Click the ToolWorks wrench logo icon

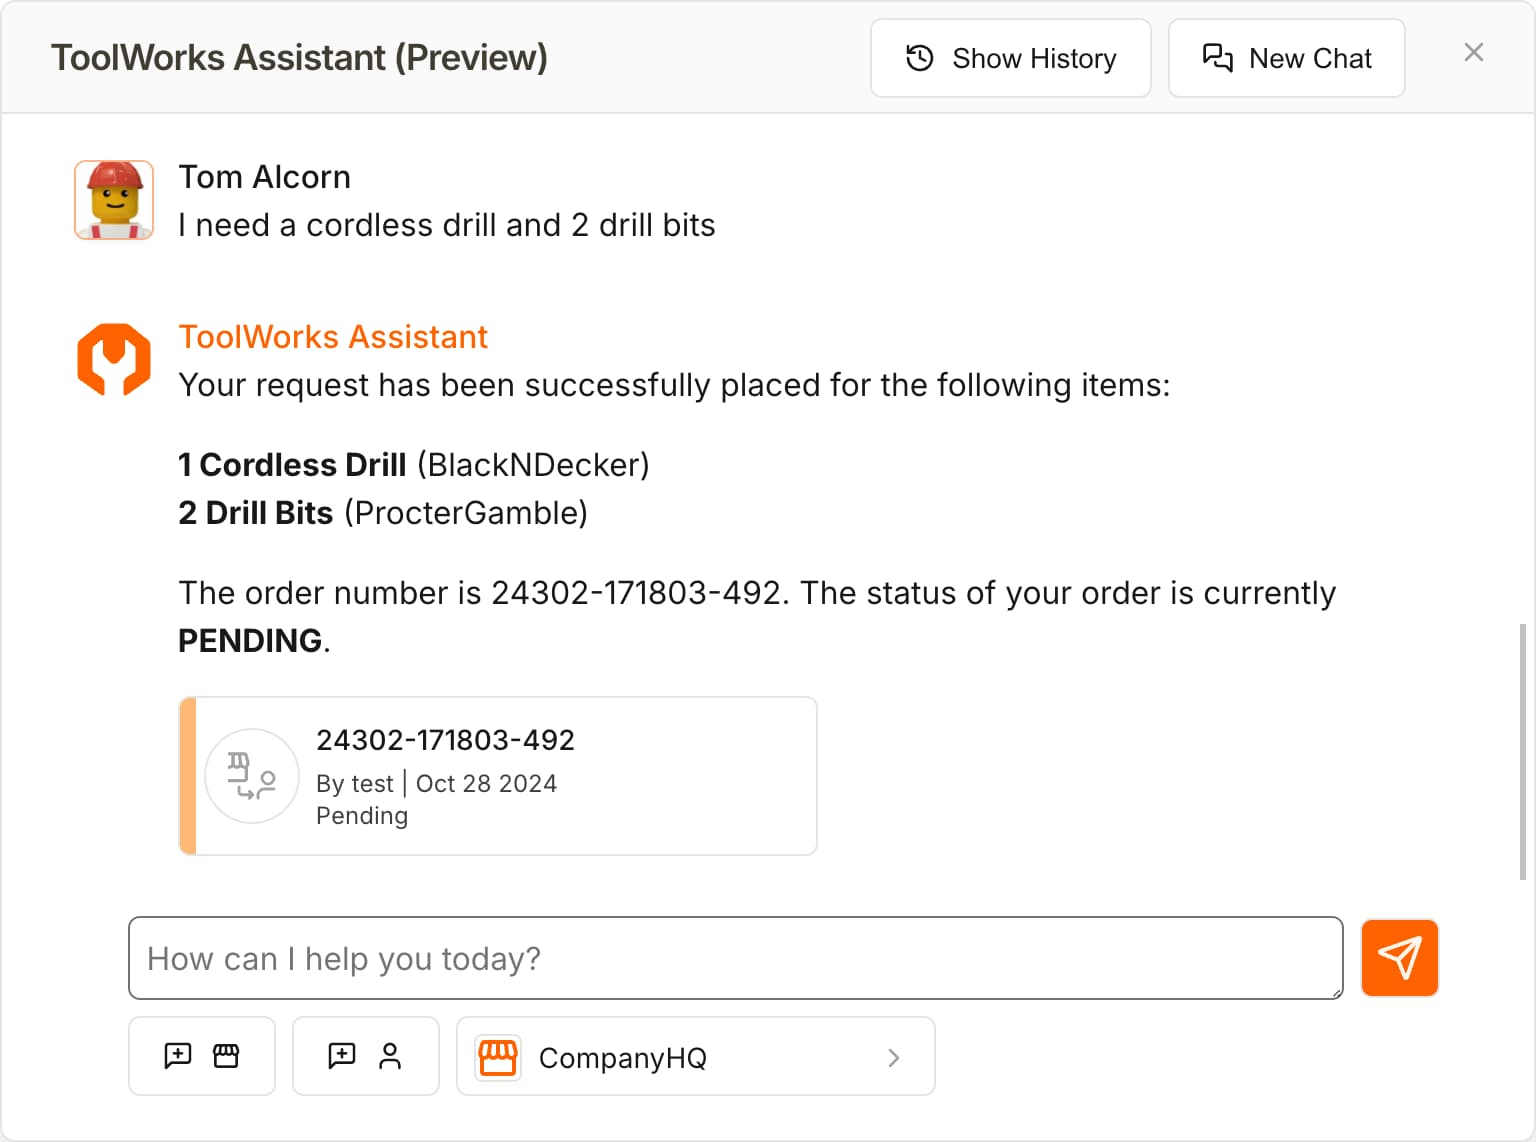[113, 358]
